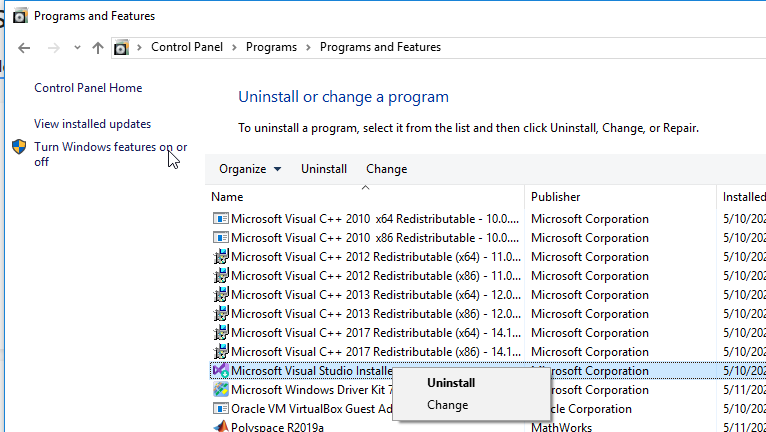The width and height of the screenshot is (766, 432).
Task: Go up one level with the up arrow
Action: coord(98,47)
